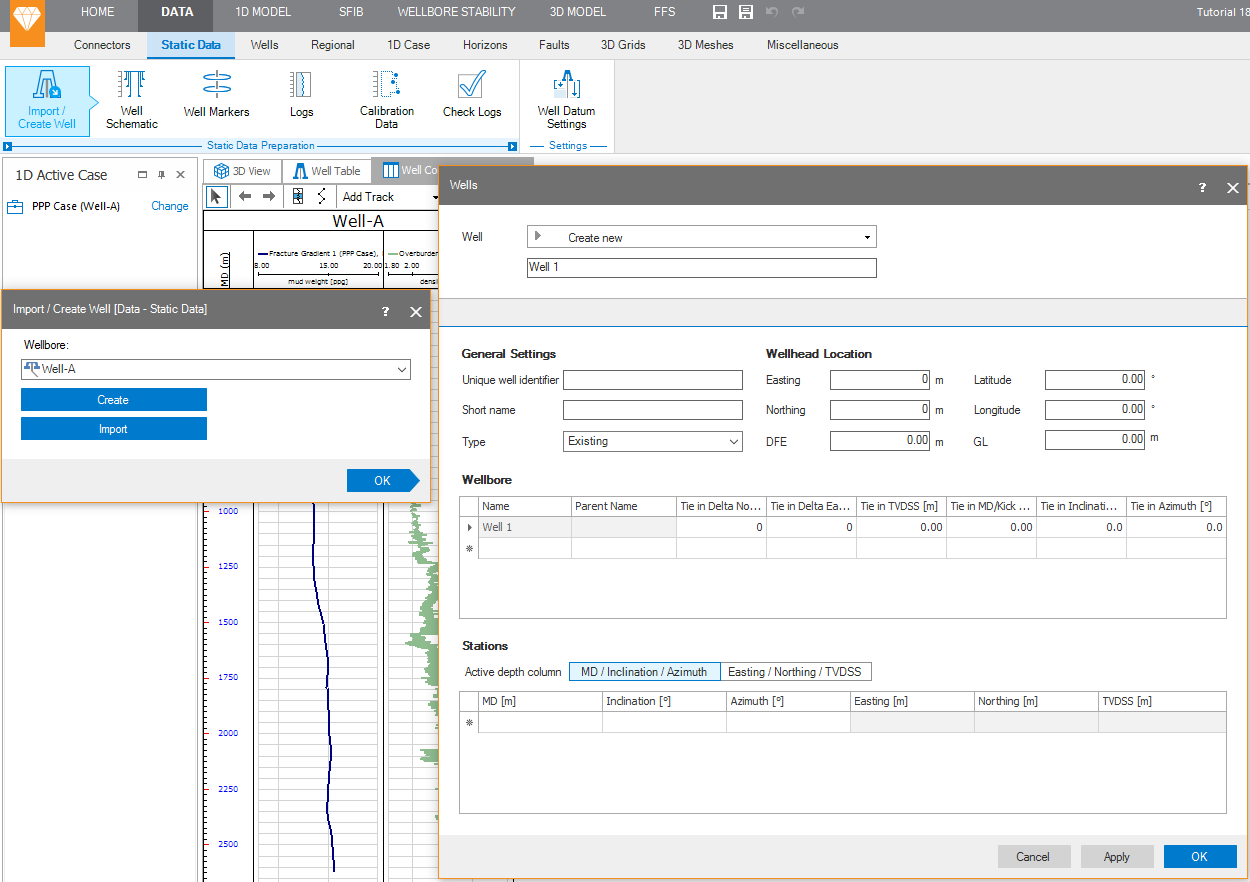
Task: Switch to the Wellbore Stability tab
Action: coord(456,12)
